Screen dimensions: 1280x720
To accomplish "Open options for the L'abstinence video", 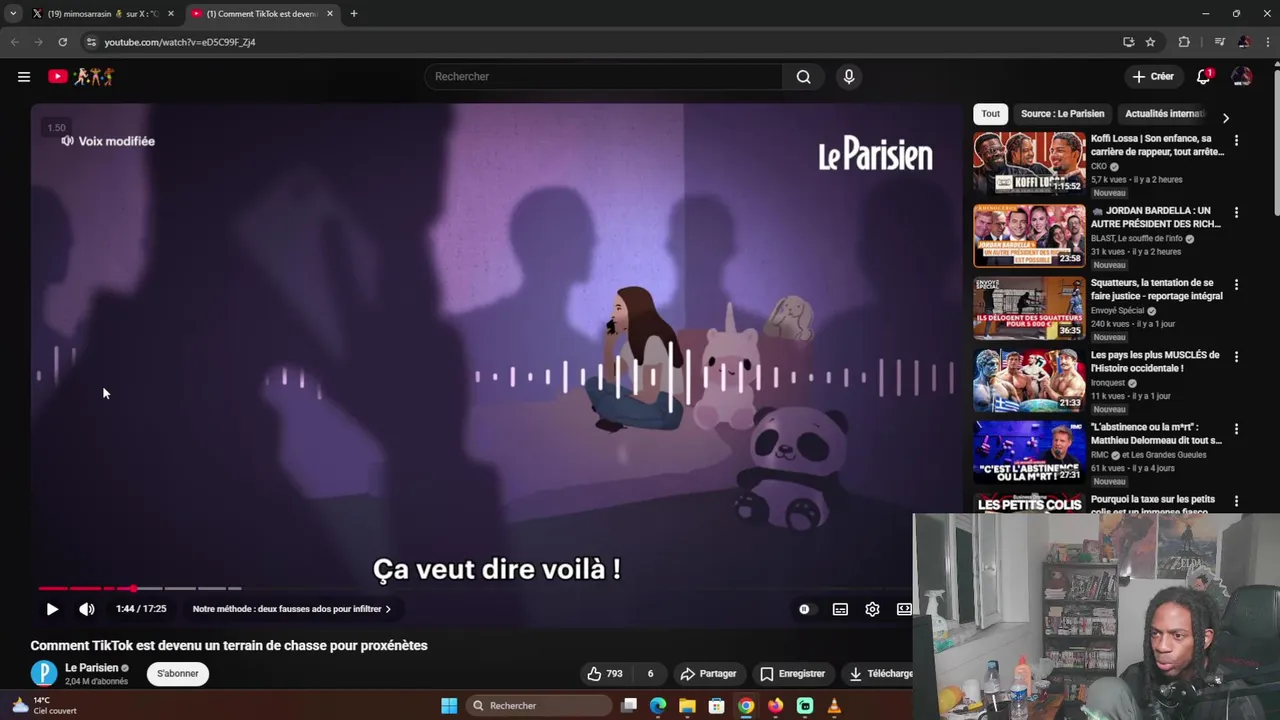I will (1236, 429).
